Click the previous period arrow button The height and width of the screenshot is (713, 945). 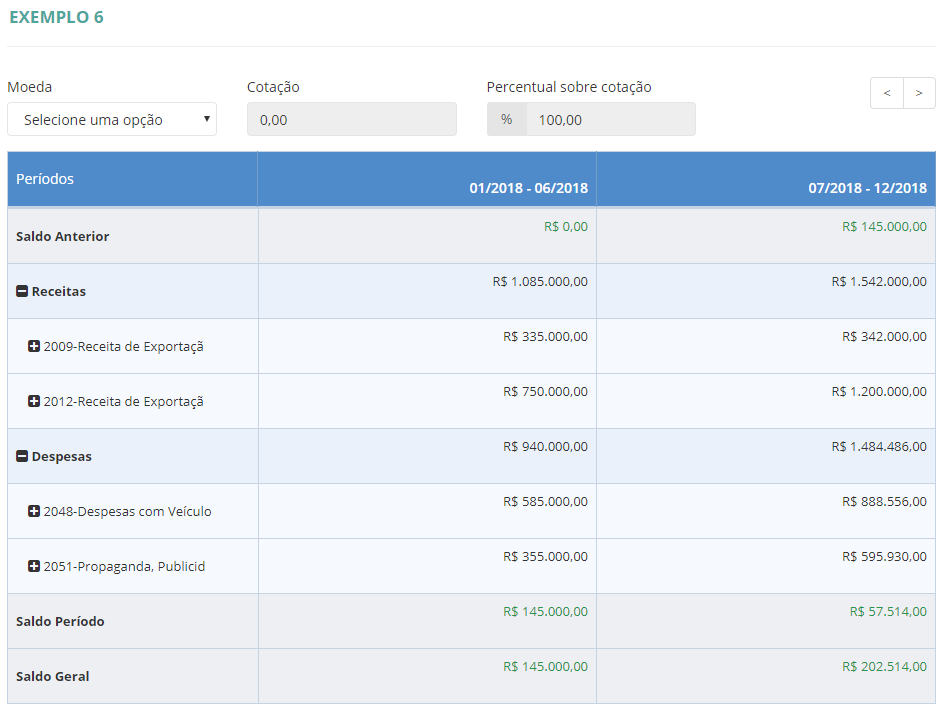[x=886, y=93]
